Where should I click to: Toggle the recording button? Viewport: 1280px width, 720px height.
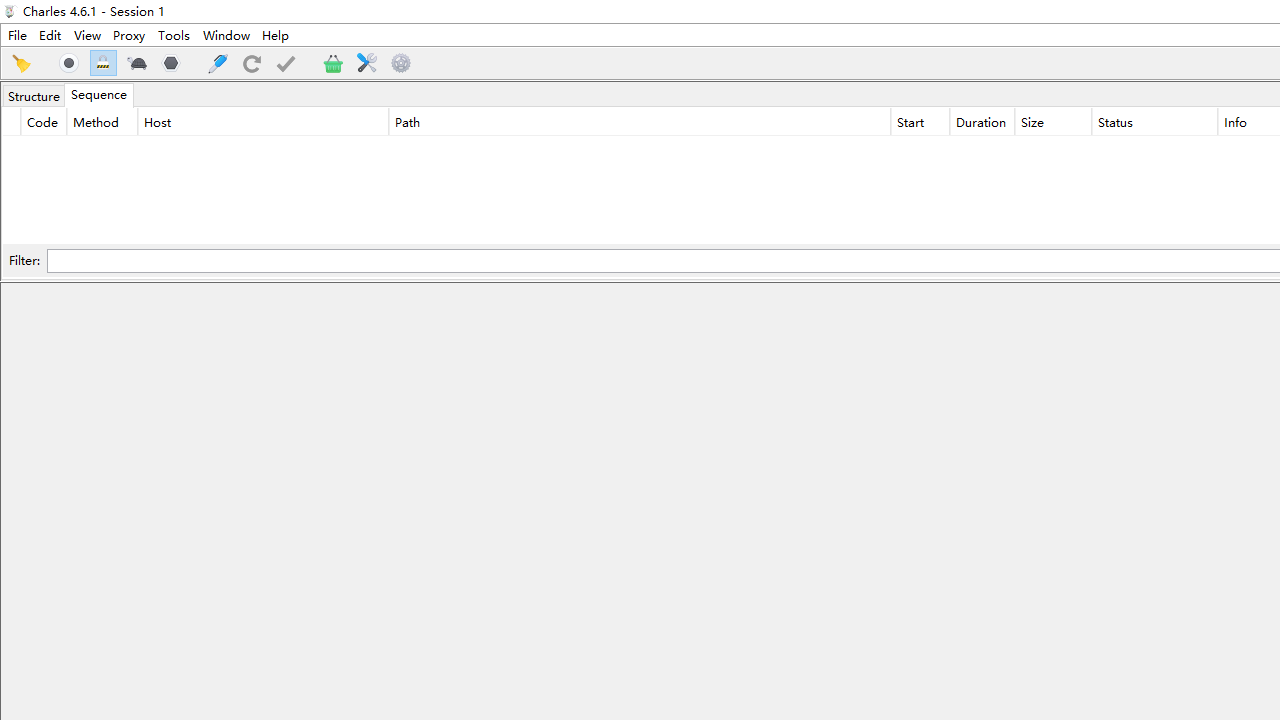tap(69, 64)
